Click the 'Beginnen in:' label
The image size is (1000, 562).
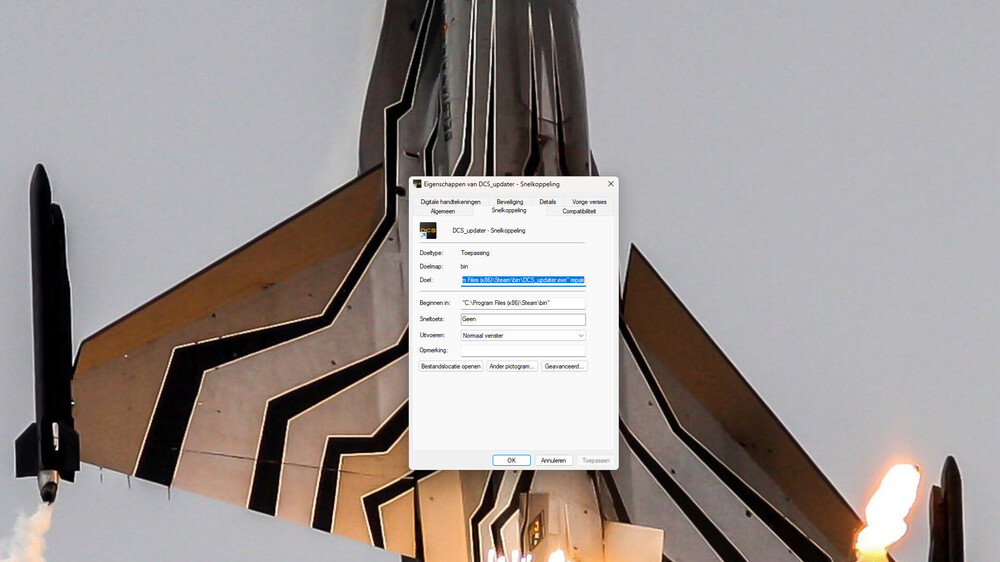(435, 303)
